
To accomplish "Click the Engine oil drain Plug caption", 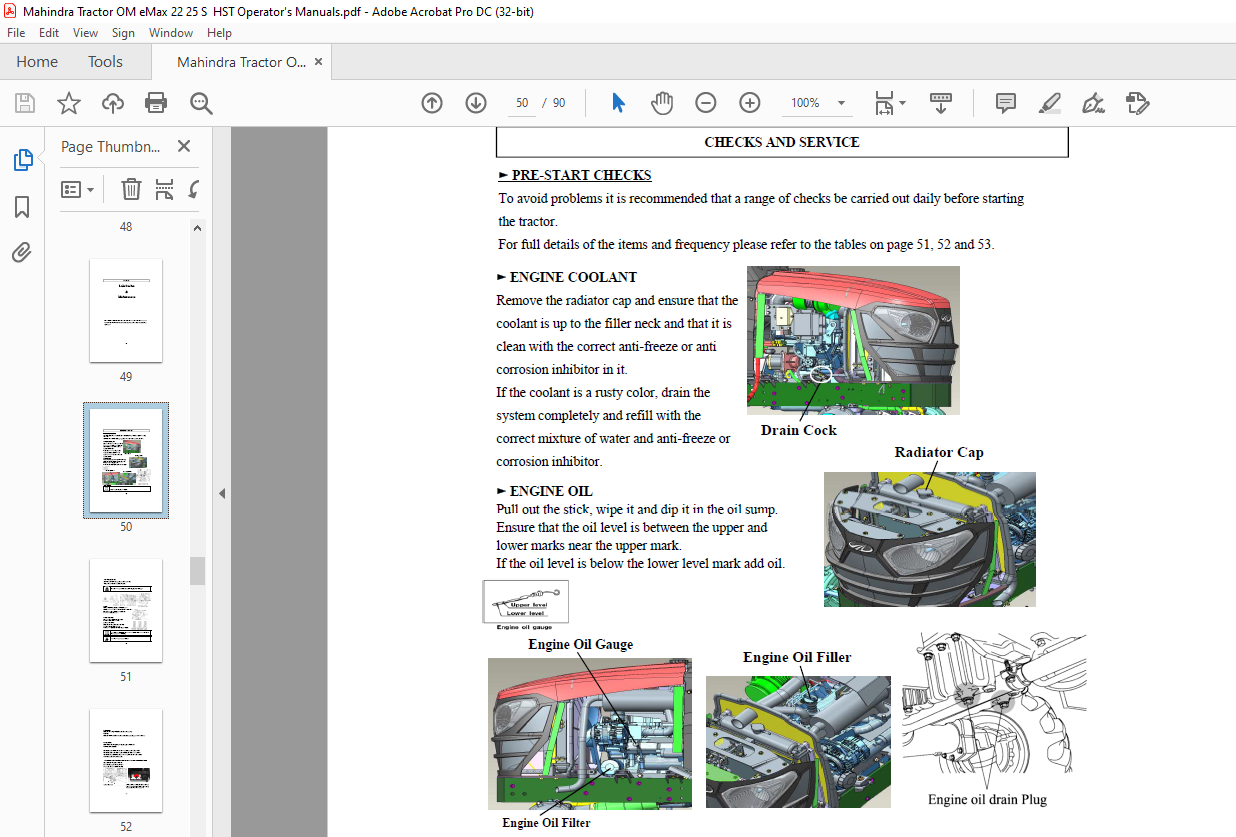I will tap(987, 799).
